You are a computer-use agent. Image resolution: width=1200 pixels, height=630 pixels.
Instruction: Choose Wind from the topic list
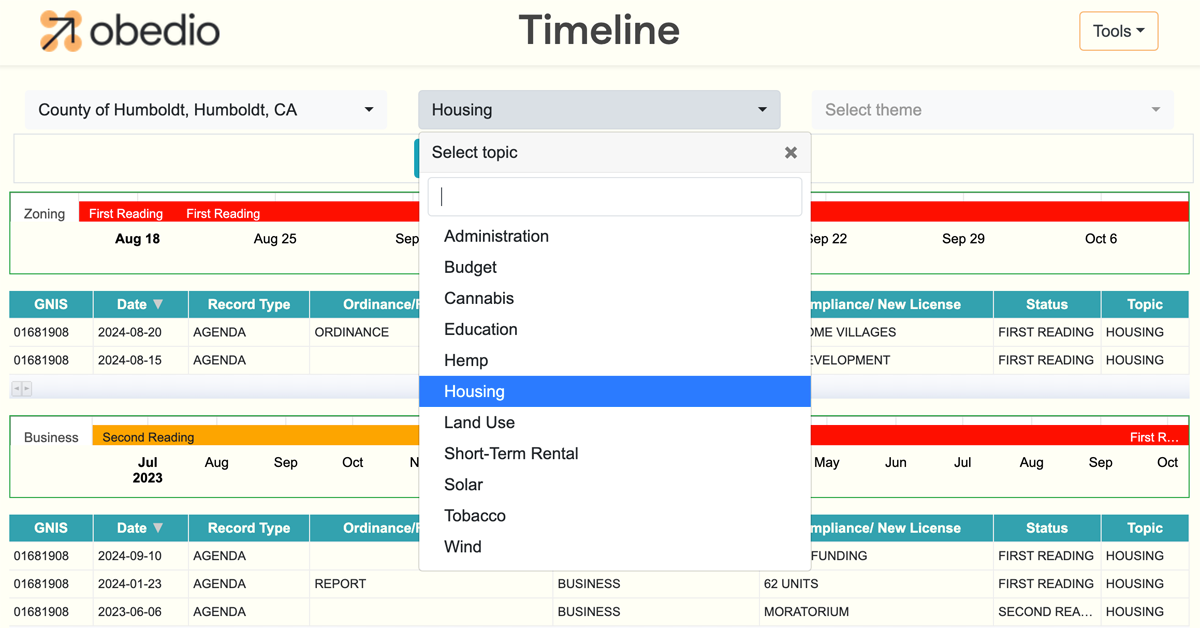(464, 546)
